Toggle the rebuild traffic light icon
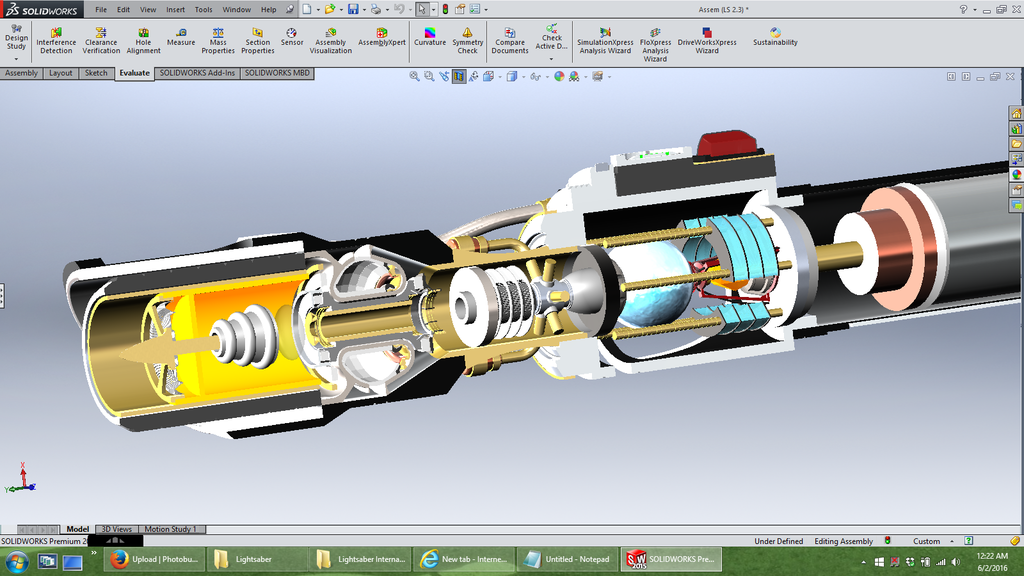This screenshot has height=576, width=1024. 445,9
